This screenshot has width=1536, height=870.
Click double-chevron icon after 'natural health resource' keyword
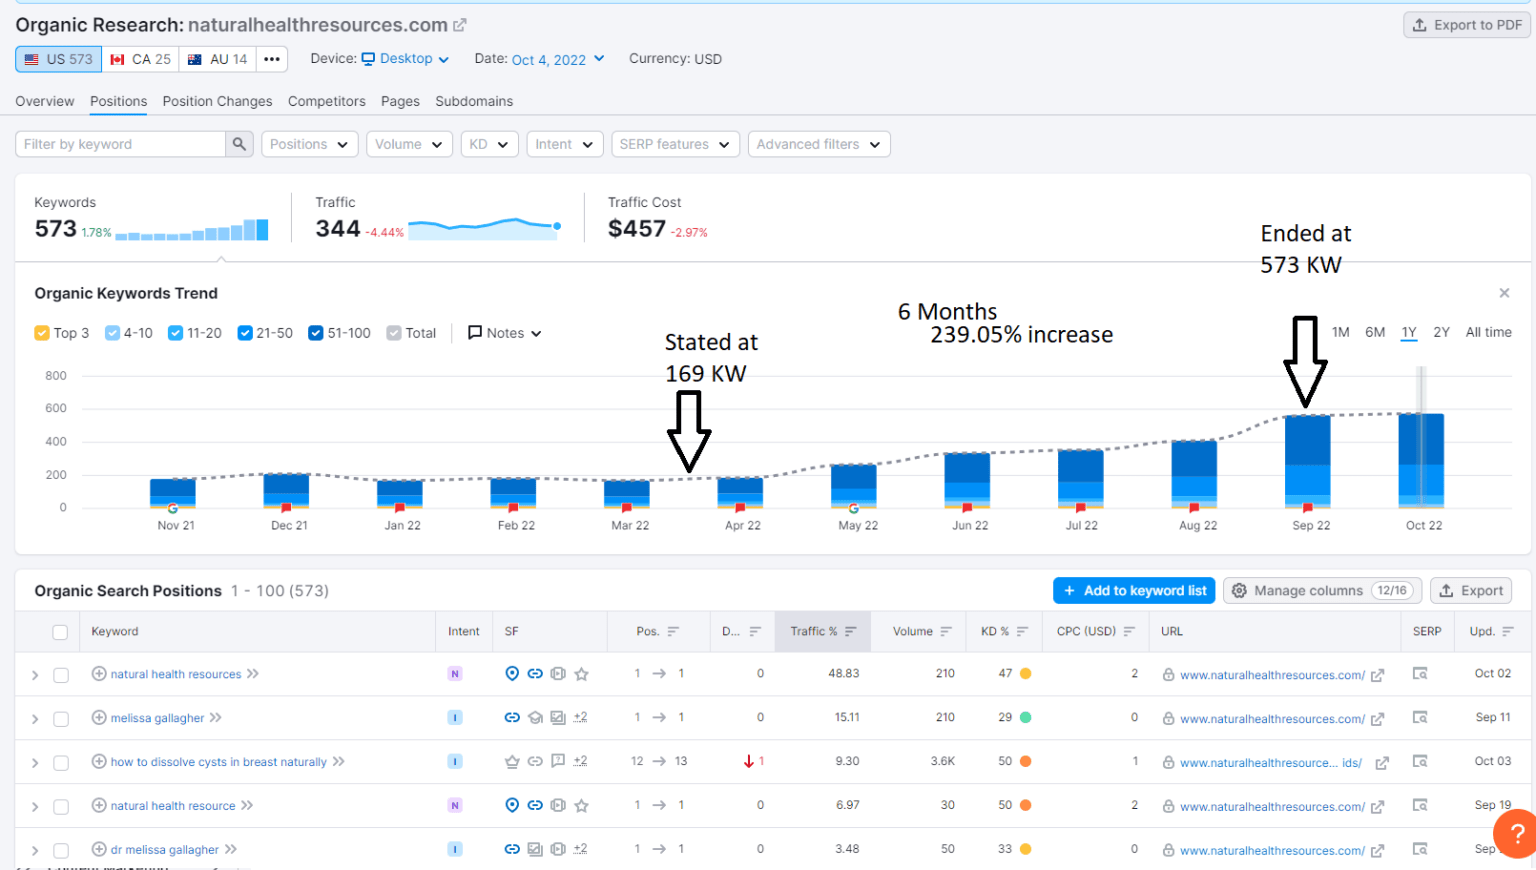[x=247, y=806]
